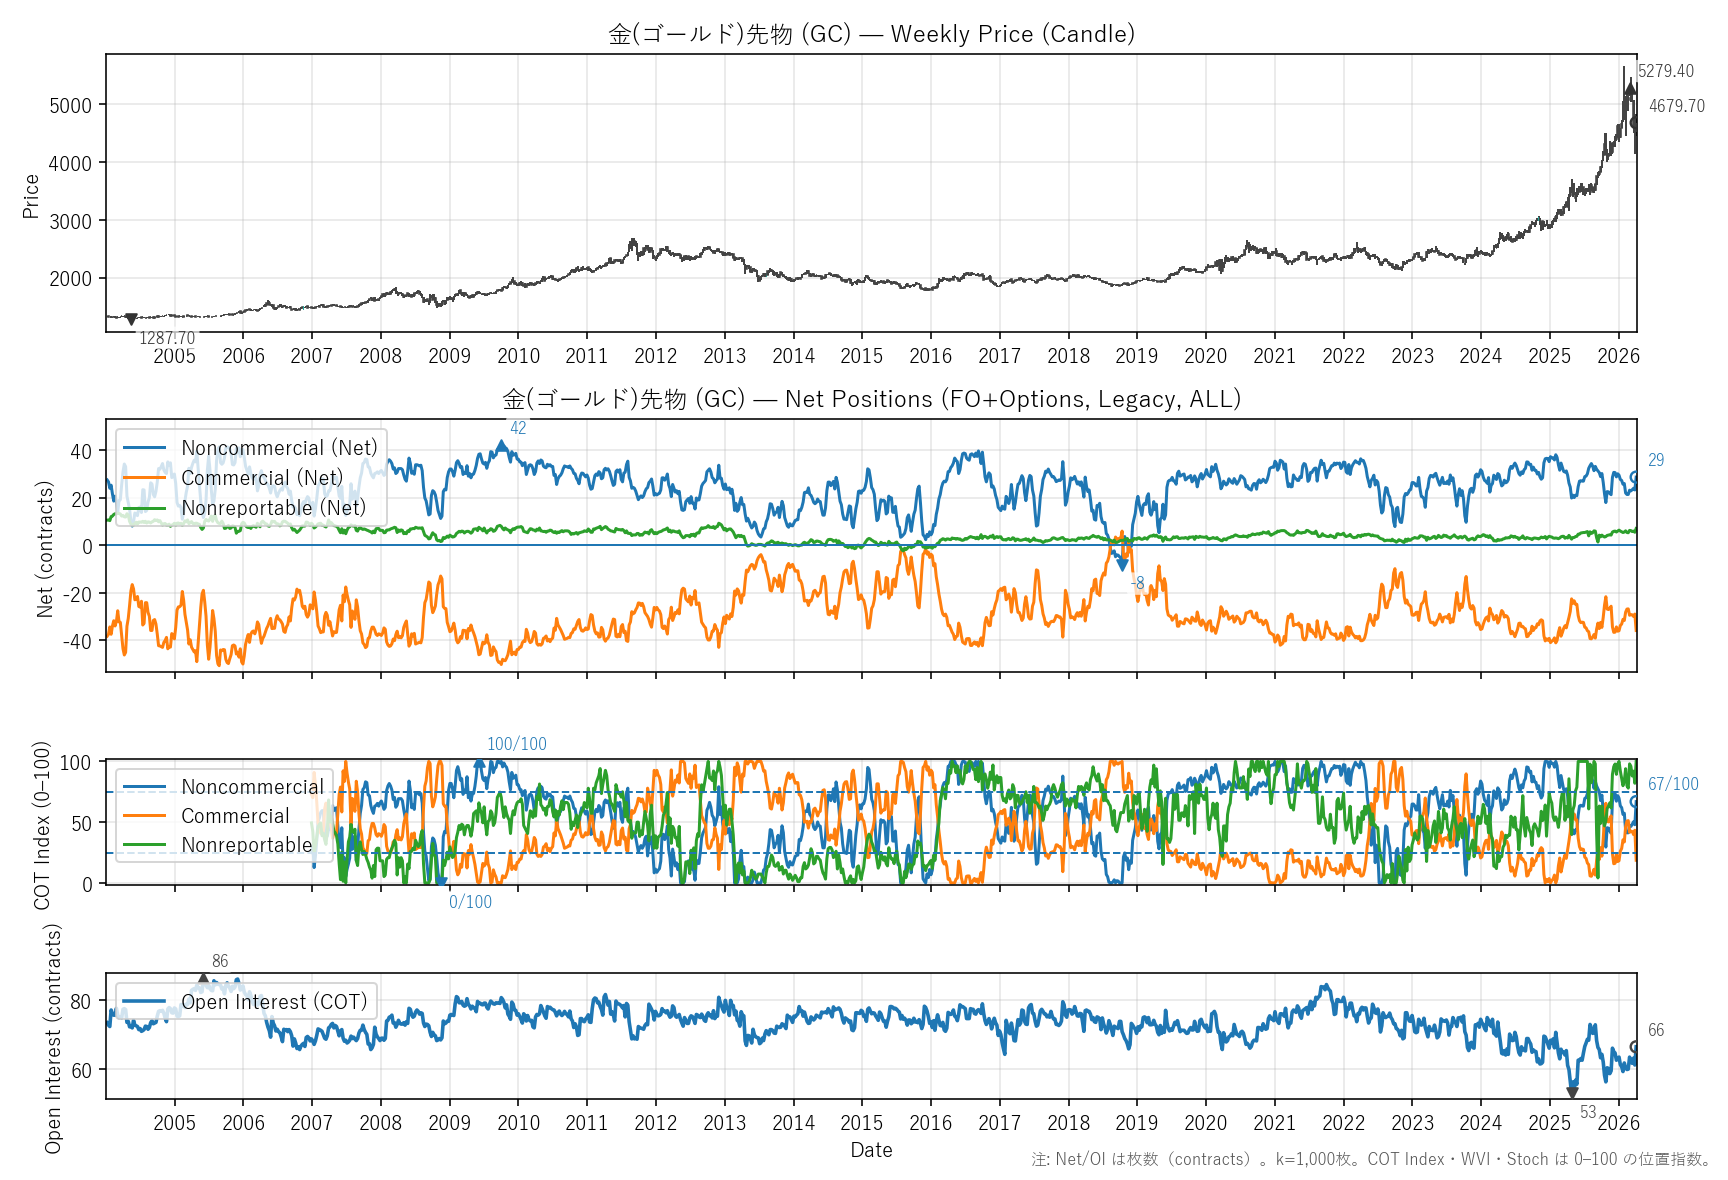1728x1180 pixels.
Task: Click the Open Interest (COT) legend label
Action: [x=273, y=1002]
